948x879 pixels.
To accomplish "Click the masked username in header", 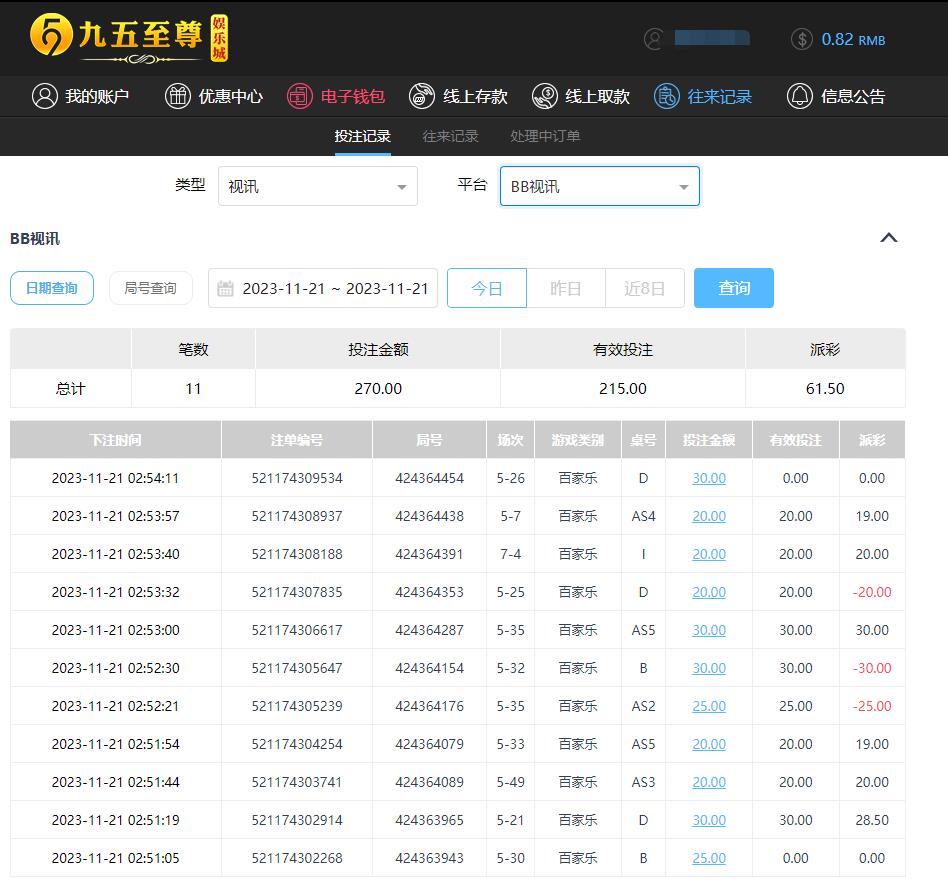I will click(712, 38).
